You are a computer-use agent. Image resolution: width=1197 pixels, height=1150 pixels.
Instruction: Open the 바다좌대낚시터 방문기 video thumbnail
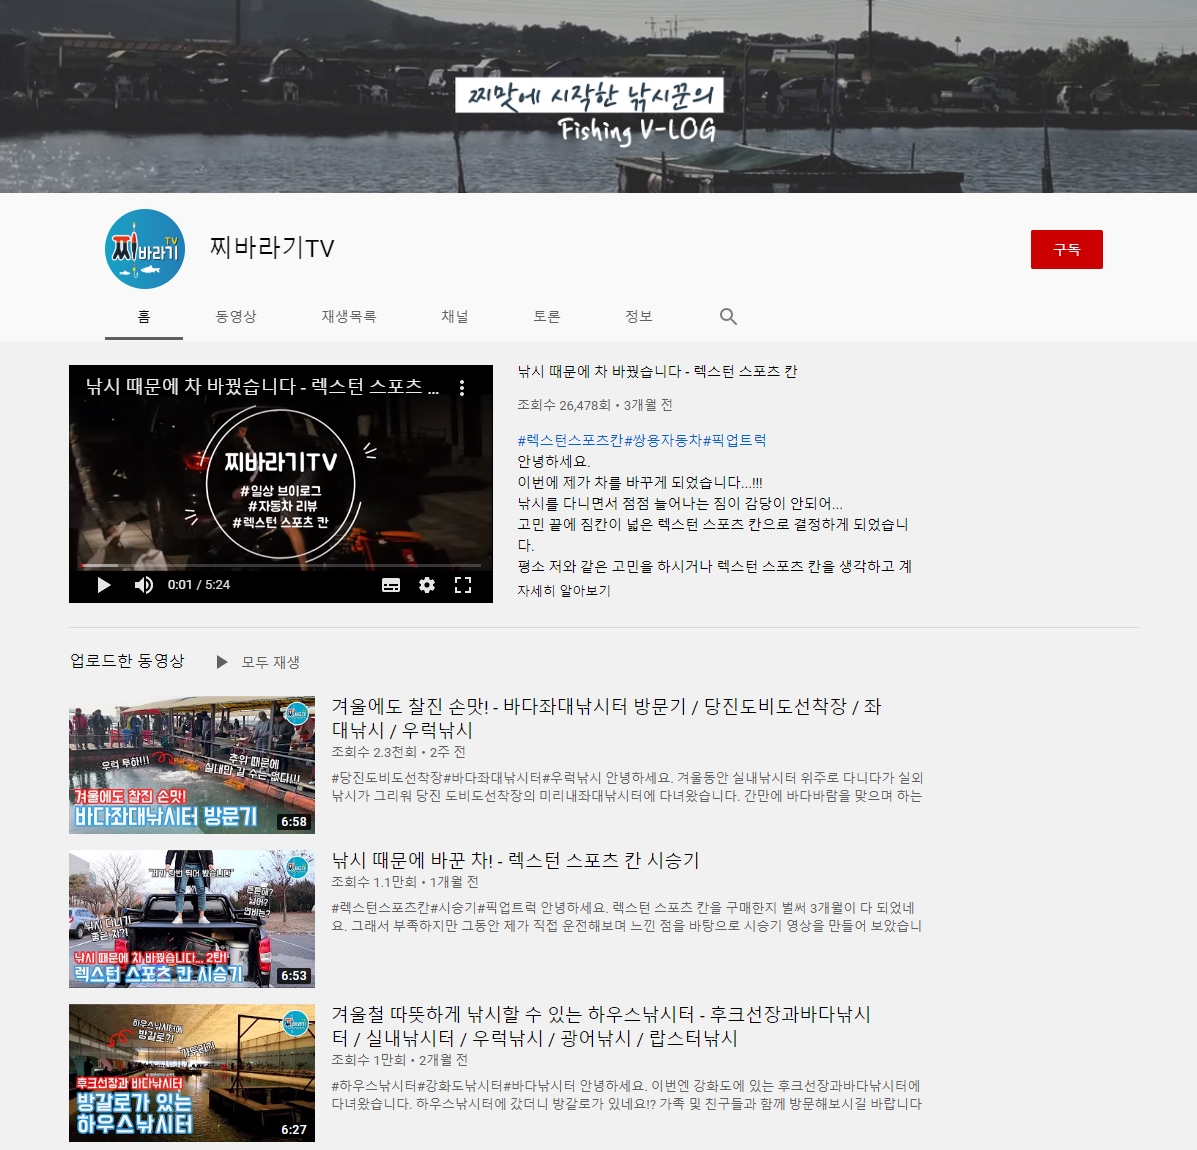[x=192, y=766]
